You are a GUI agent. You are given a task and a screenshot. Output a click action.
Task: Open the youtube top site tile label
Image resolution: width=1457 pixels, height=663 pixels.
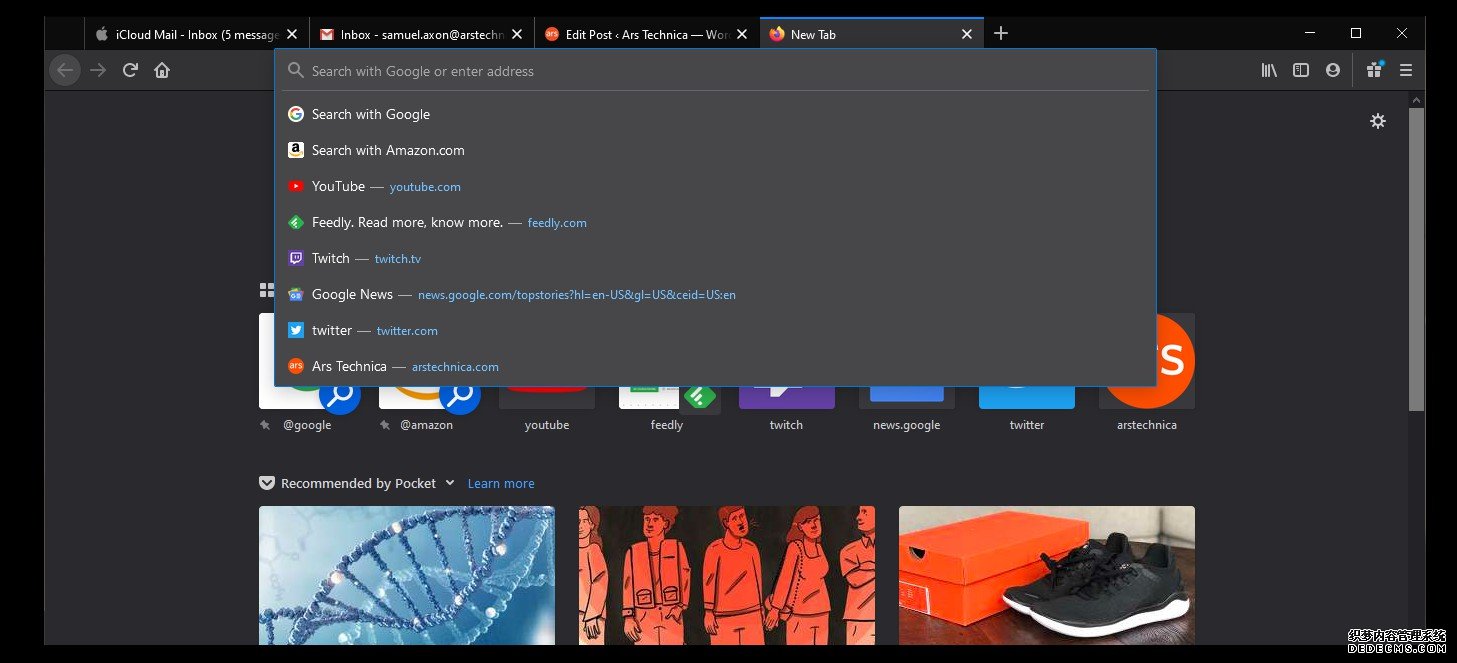click(547, 425)
